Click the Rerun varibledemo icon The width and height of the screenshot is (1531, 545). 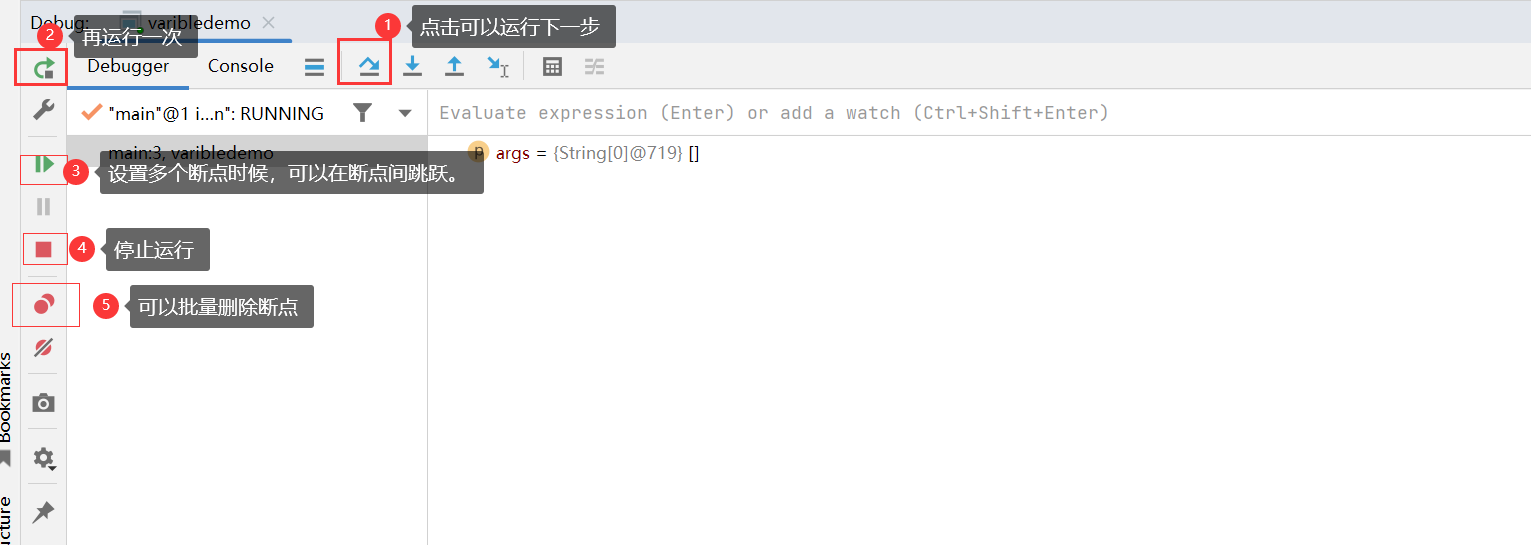[43, 68]
